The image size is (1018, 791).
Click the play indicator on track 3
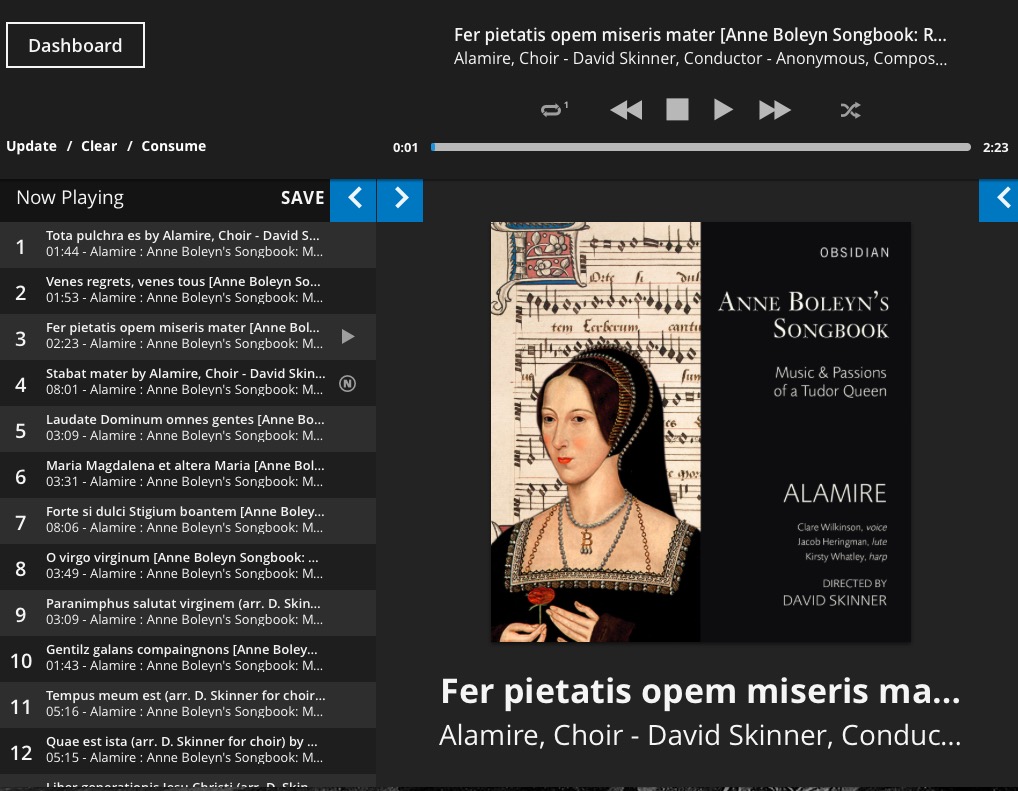[347, 337]
